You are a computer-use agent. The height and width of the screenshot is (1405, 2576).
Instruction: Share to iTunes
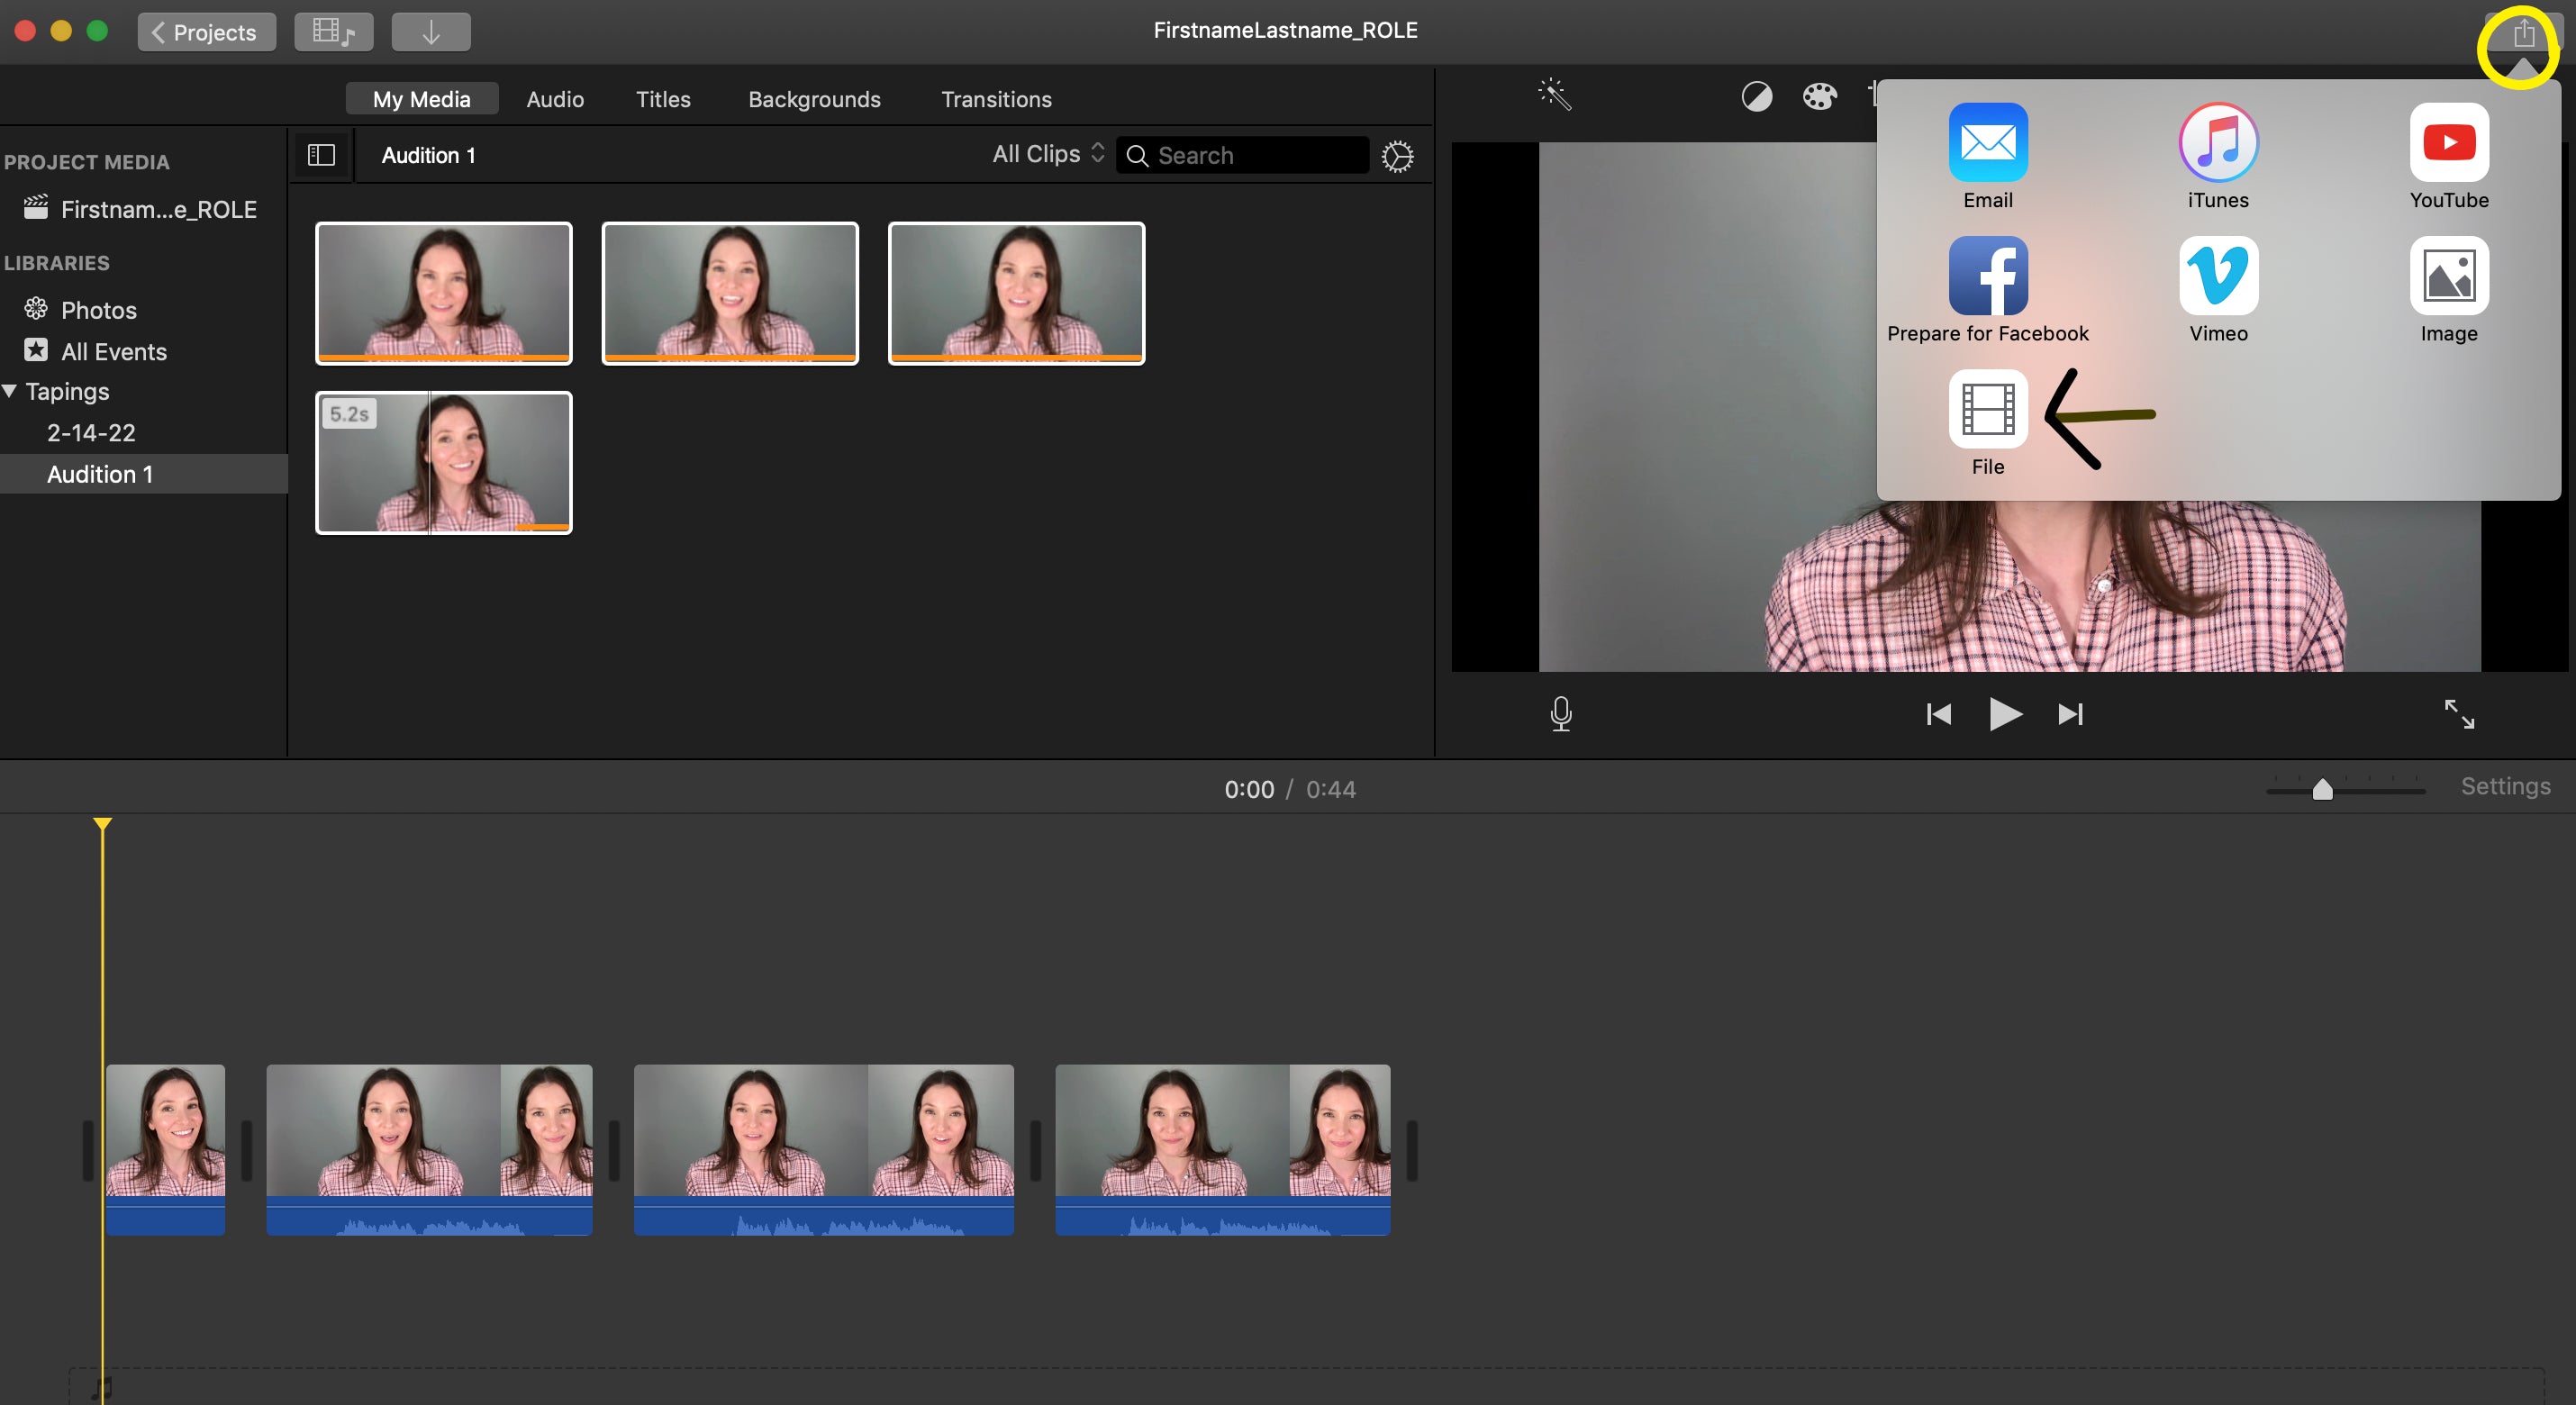coord(2218,142)
